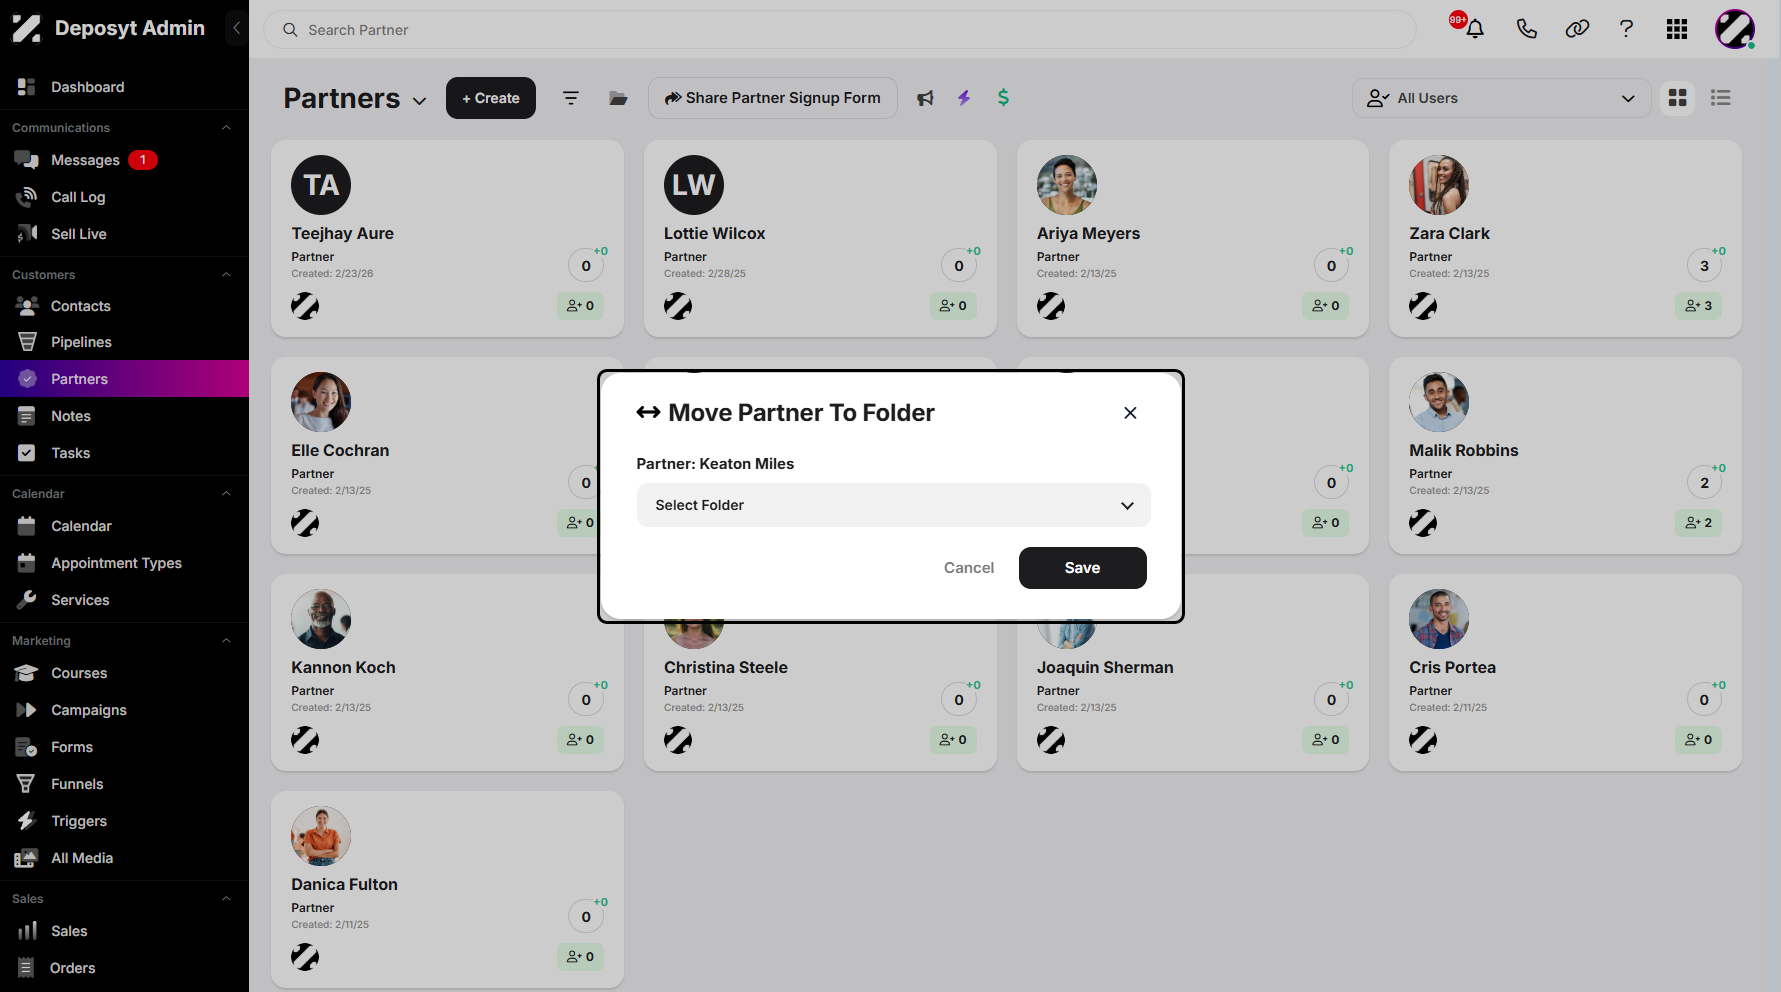Click the Save button

(x=1082, y=568)
